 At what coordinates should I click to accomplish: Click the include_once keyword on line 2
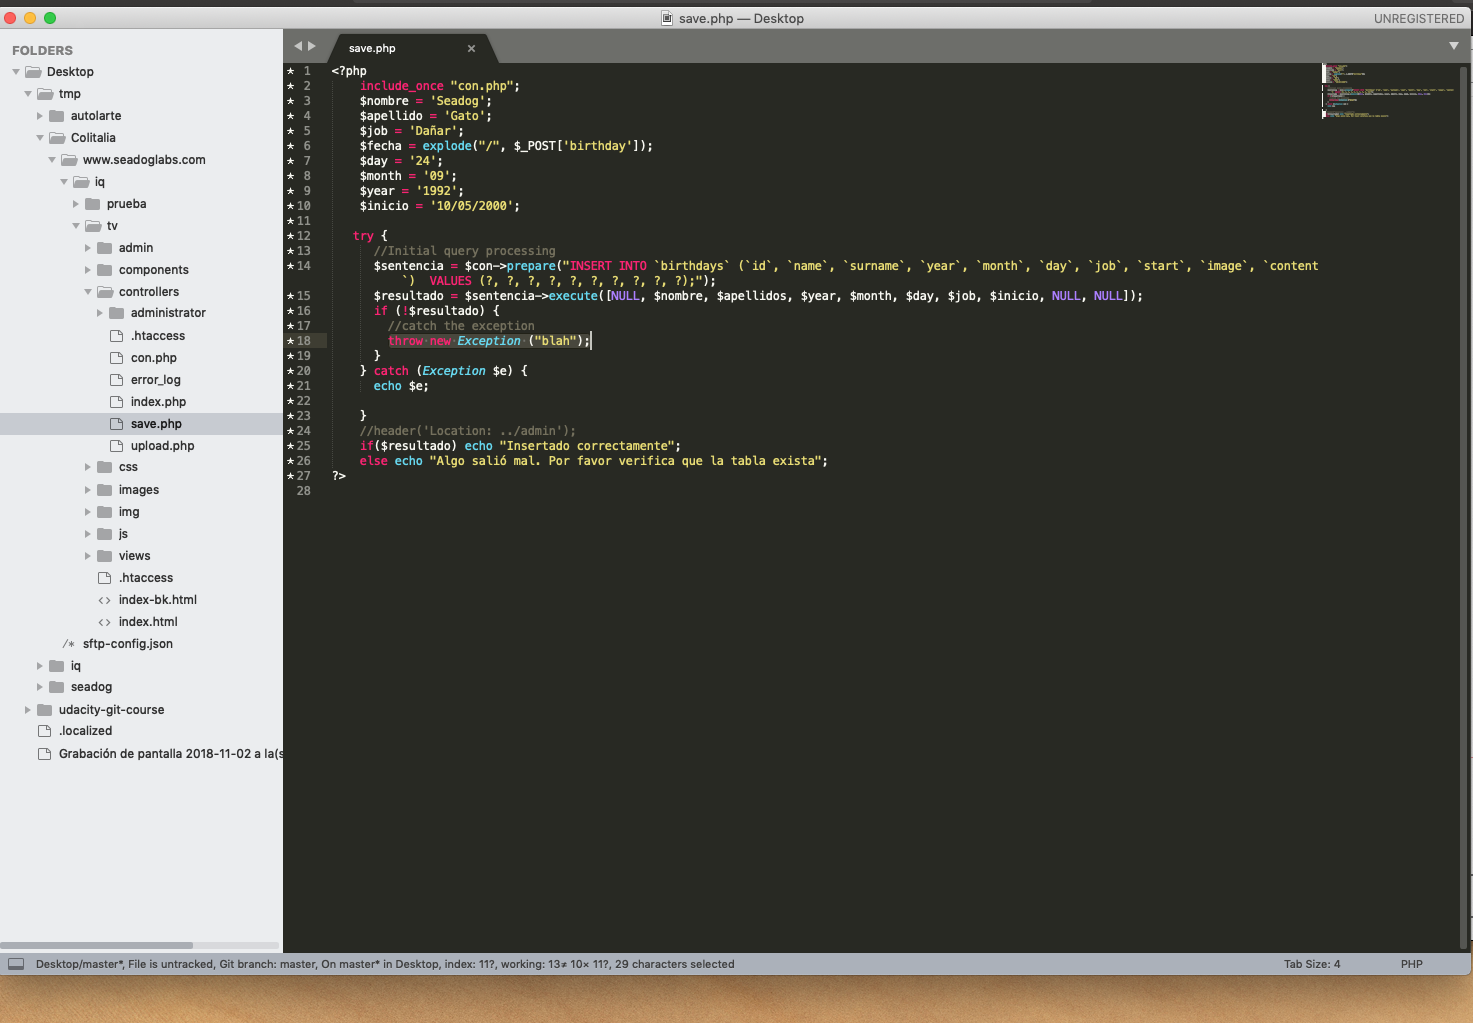(401, 86)
